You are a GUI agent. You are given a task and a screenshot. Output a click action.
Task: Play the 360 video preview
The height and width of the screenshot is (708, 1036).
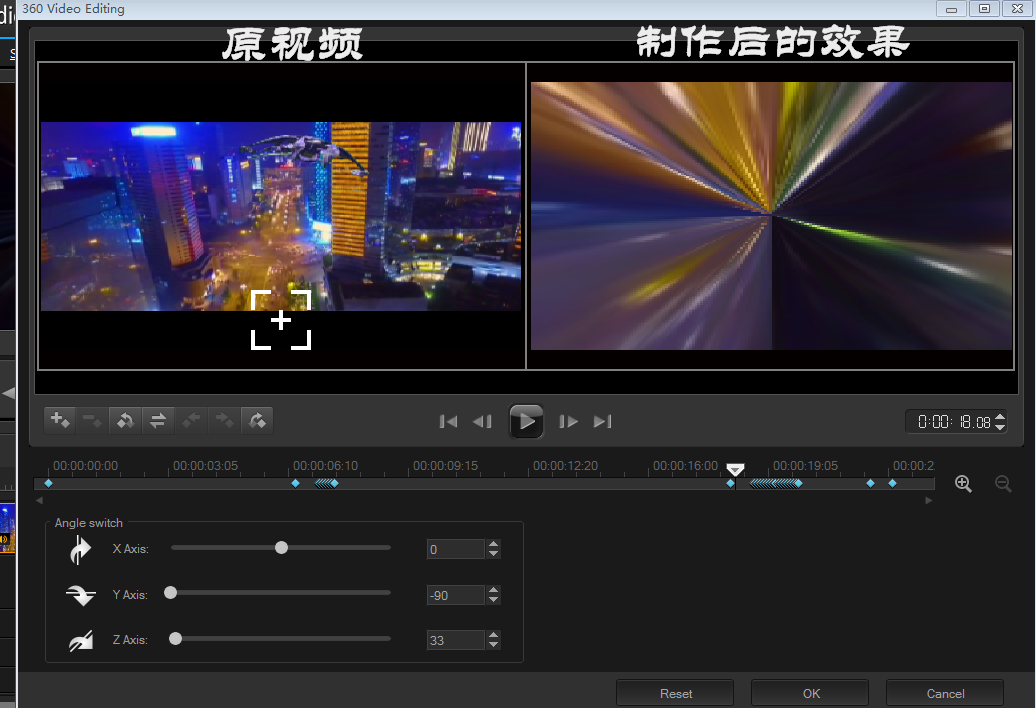[526, 421]
